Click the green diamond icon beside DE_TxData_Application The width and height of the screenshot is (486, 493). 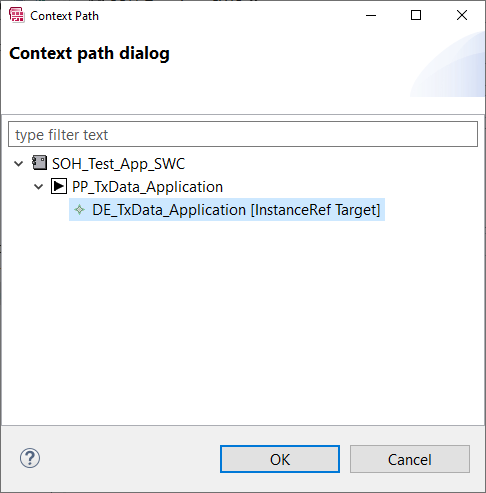80,210
